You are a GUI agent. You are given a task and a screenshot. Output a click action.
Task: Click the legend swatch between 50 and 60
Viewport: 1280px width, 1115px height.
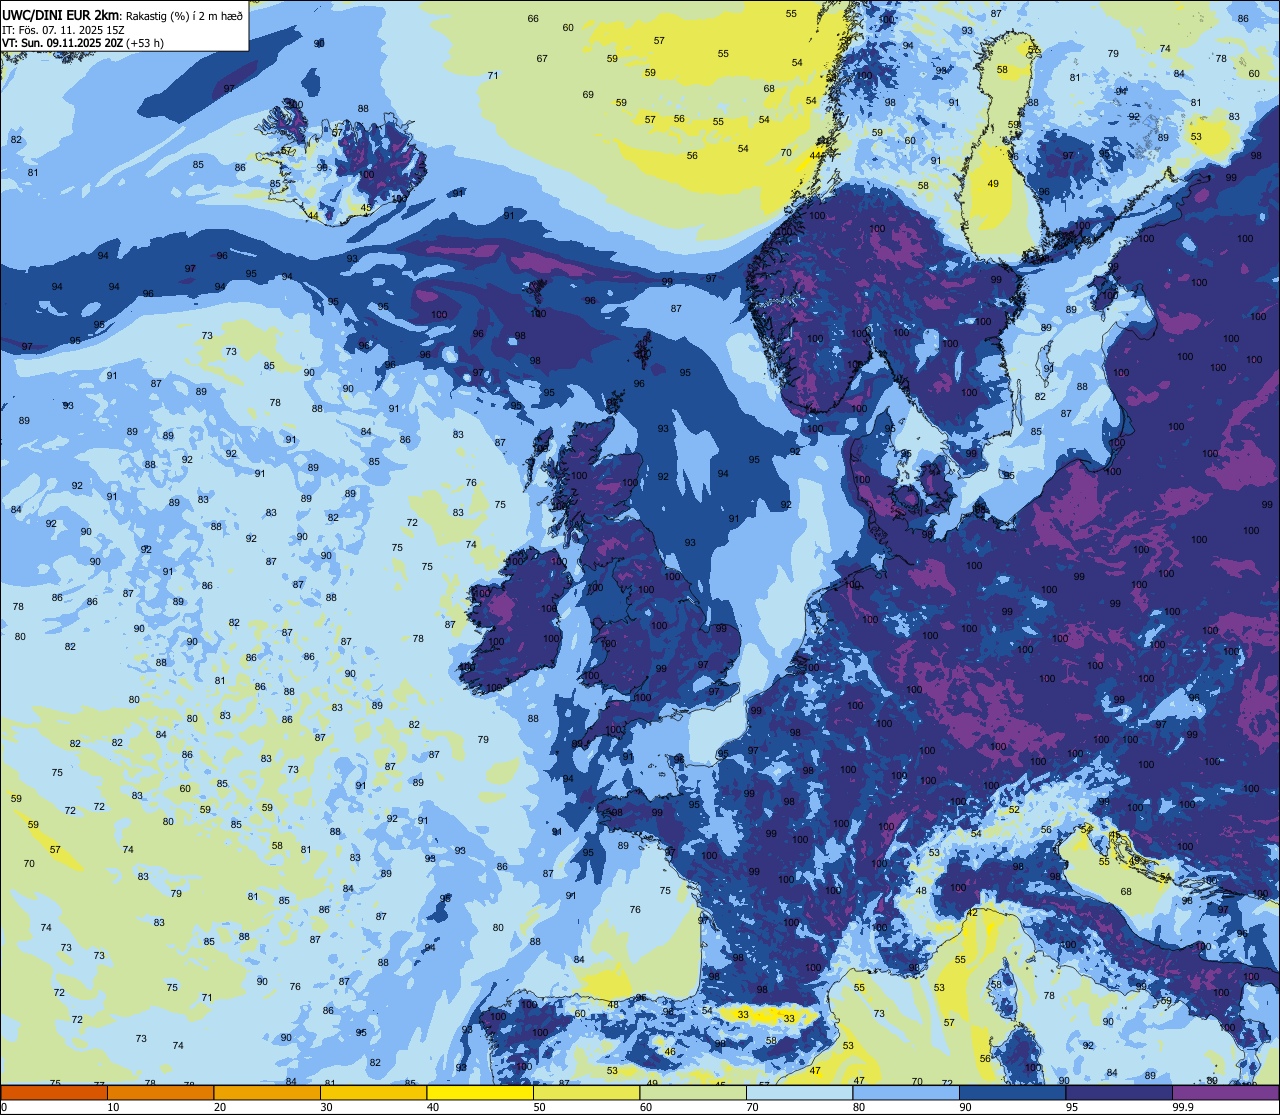coord(586,1092)
